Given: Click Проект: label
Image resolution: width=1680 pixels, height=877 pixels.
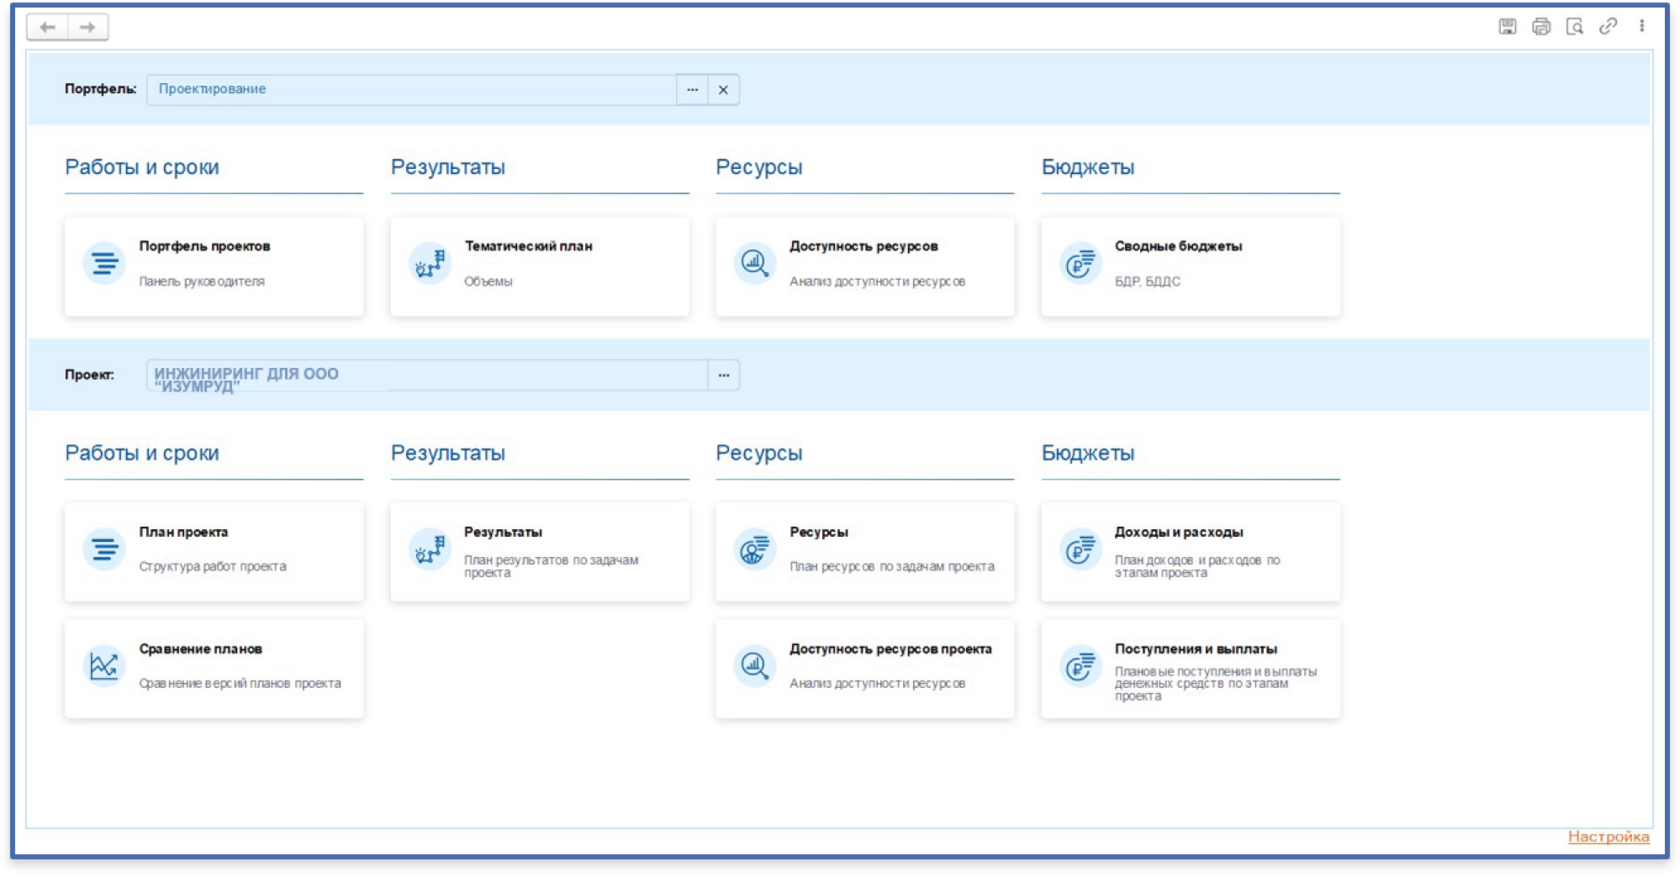Looking at the screenshot, I should coord(89,375).
